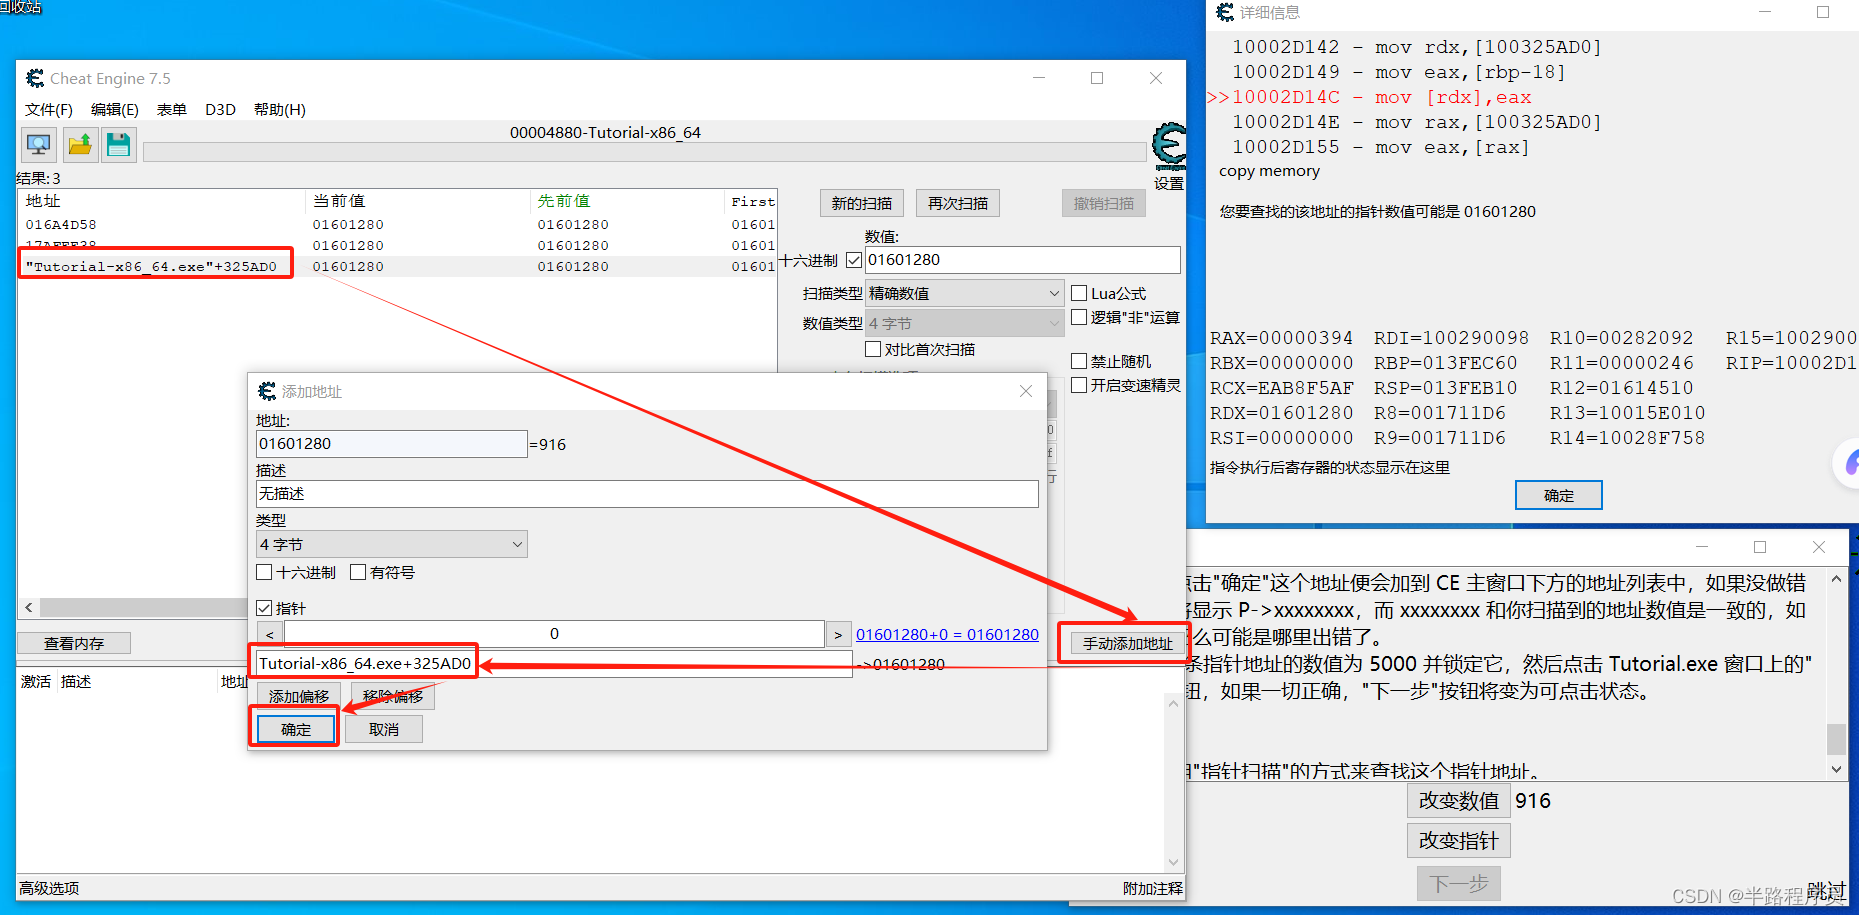Click 高级选项 in the status bar
Screen dimensions: 1859x915
[x=49, y=888]
